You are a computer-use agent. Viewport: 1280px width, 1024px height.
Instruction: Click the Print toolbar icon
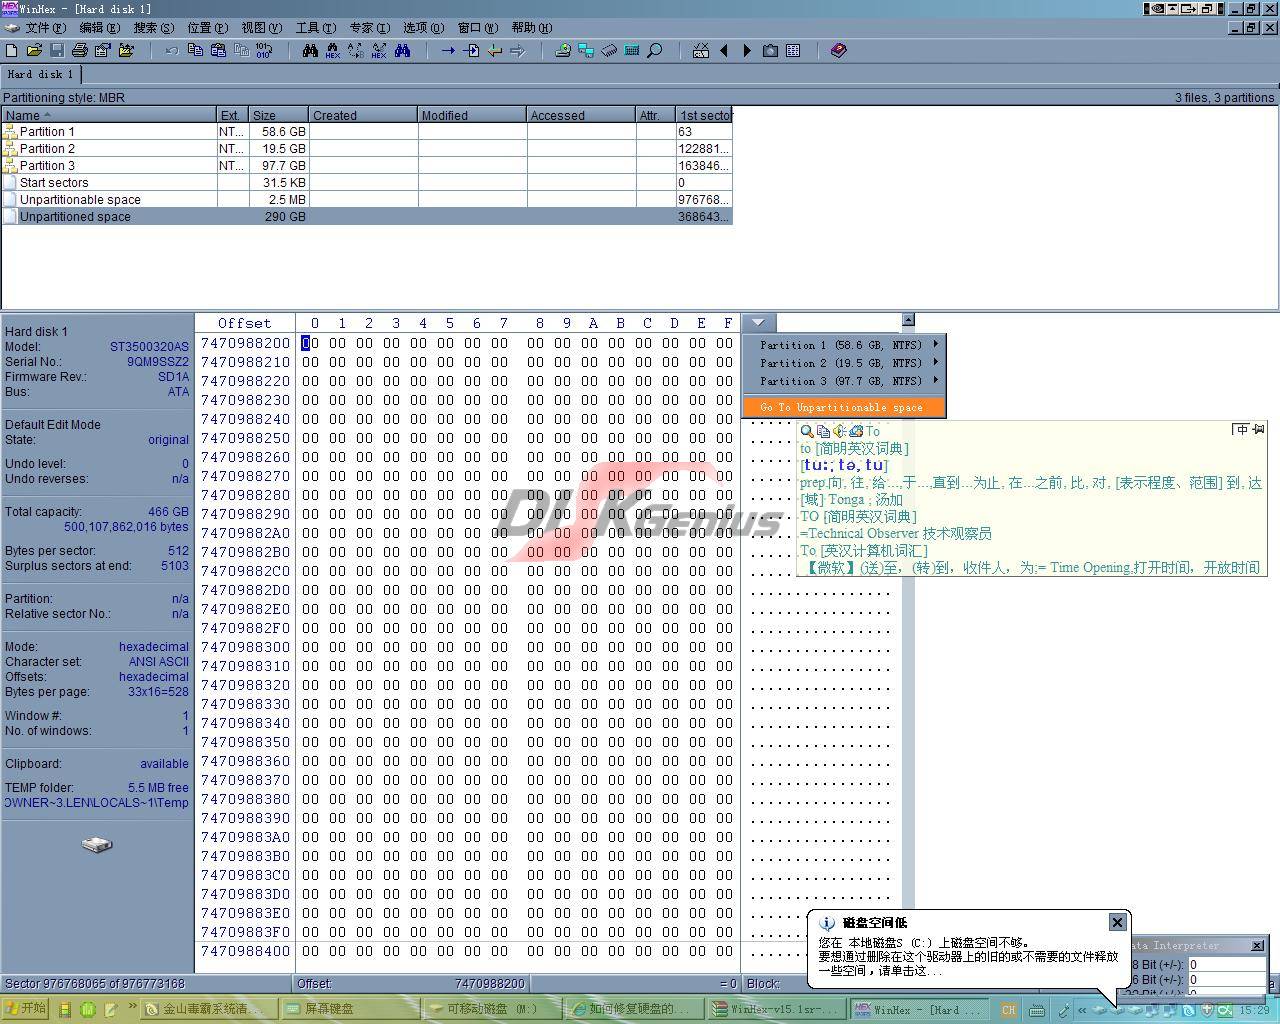tap(80, 50)
